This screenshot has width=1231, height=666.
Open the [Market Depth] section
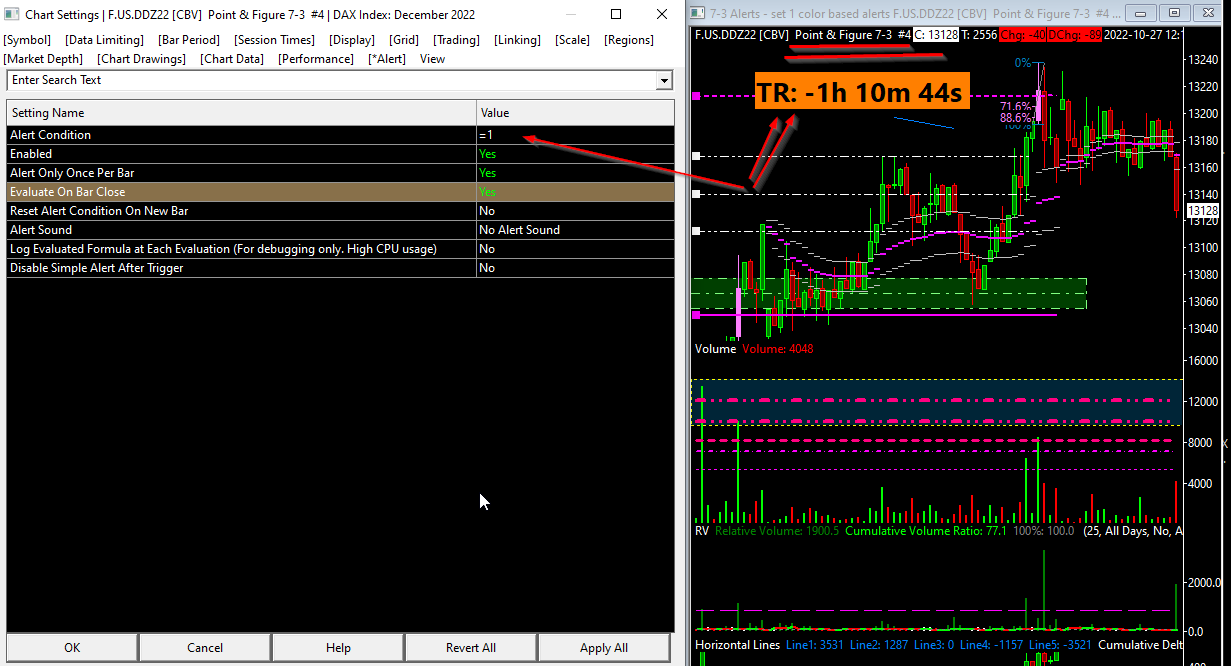click(x=43, y=59)
